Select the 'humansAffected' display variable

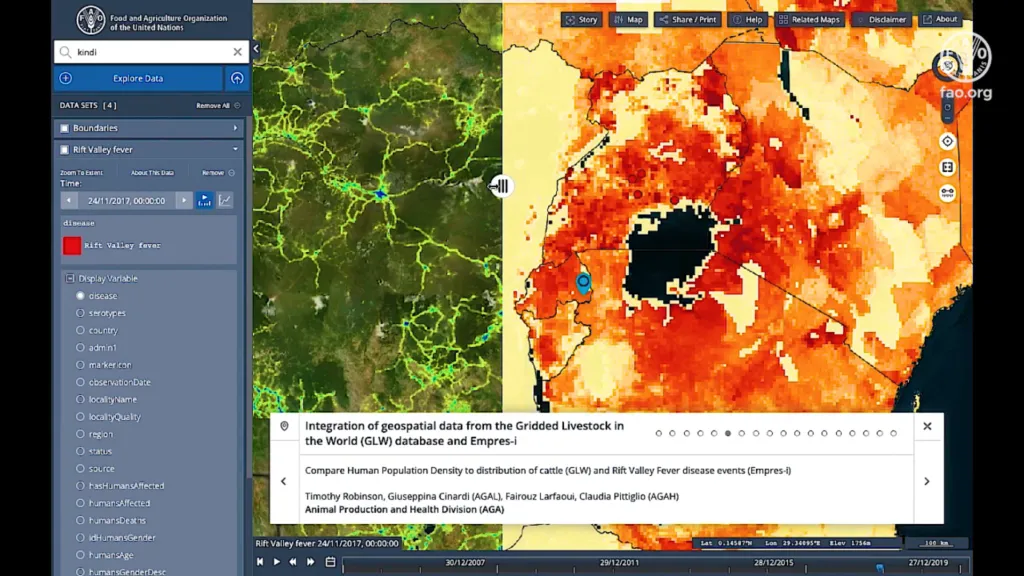80,503
